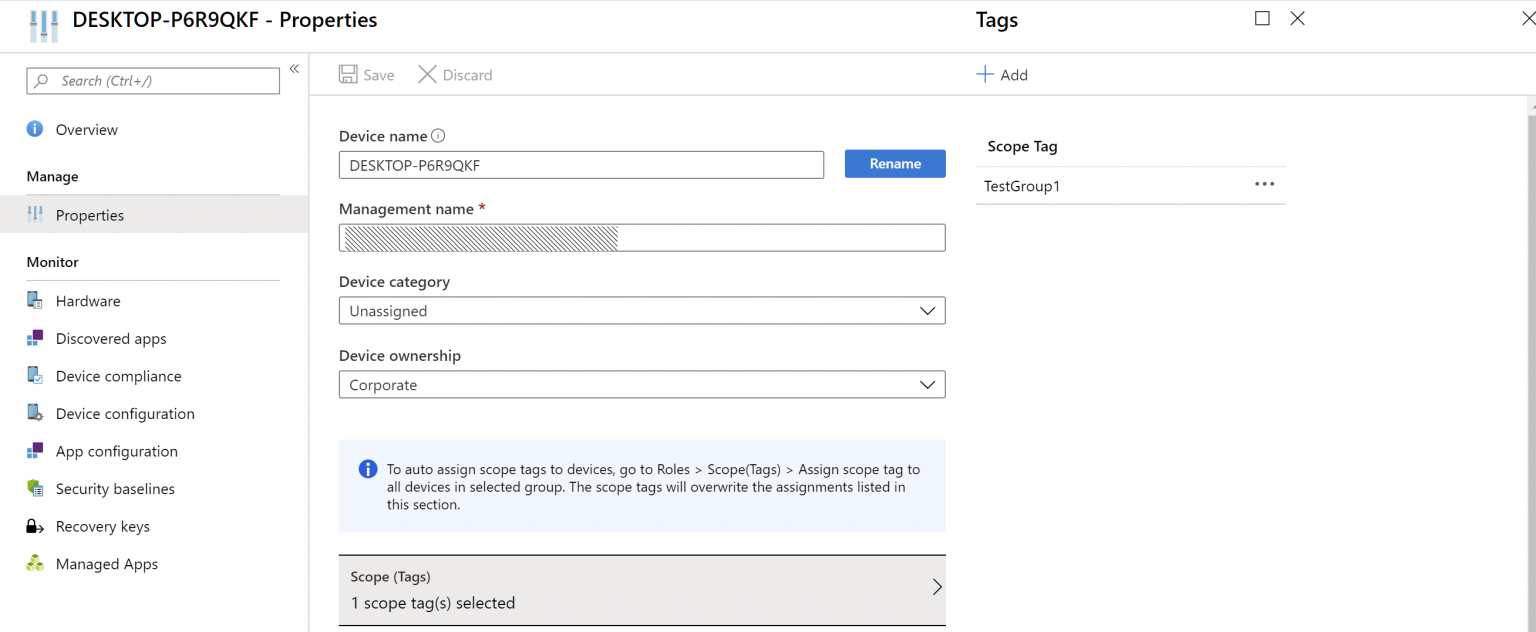Open the Overview page icon
This screenshot has width=1536, height=632.
click(x=36, y=129)
